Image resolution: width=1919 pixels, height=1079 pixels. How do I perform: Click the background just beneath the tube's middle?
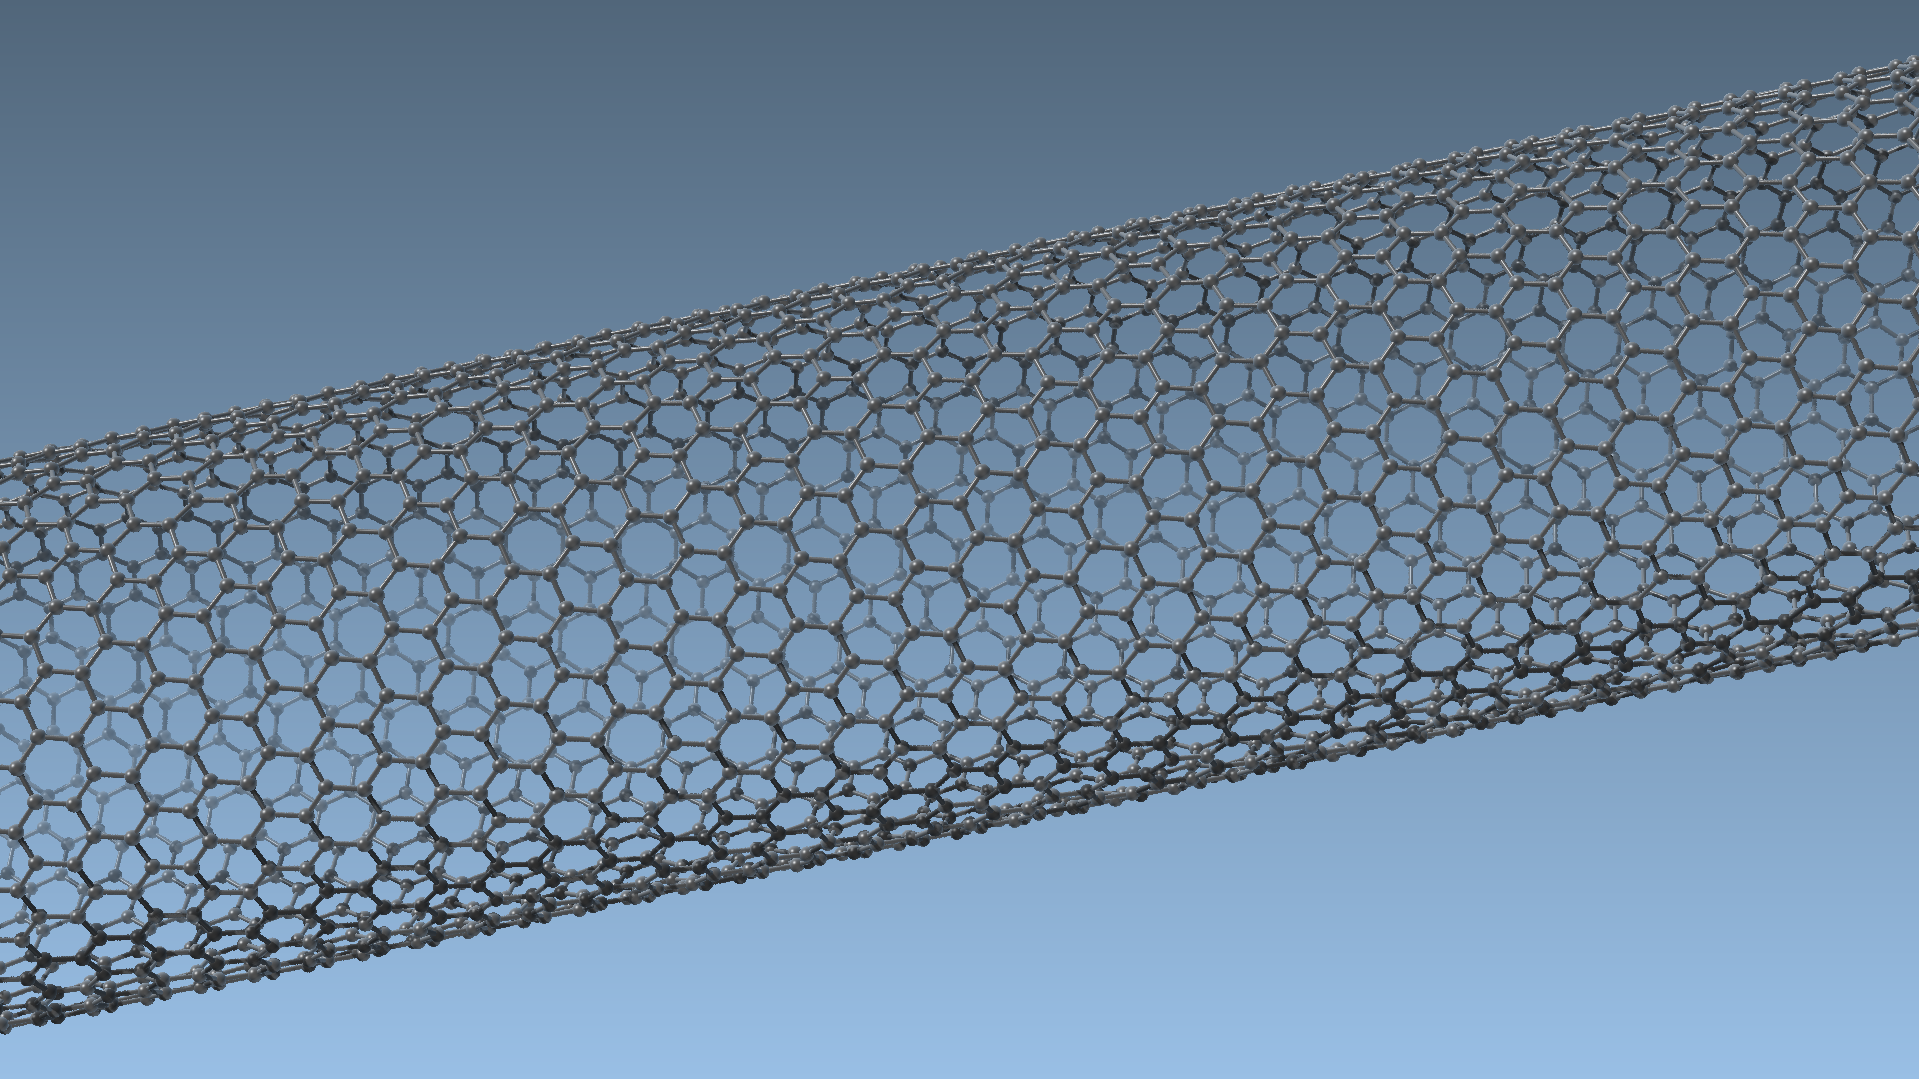[1000, 880]
